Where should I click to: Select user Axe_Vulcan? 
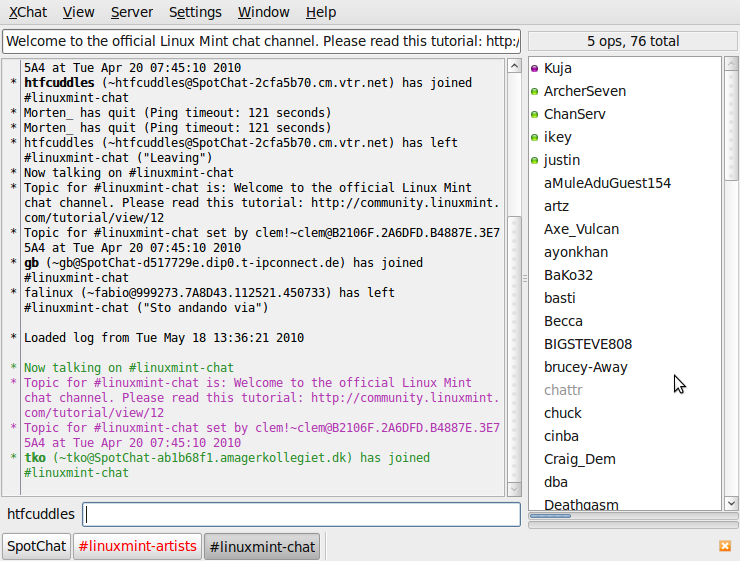(625, 229)
